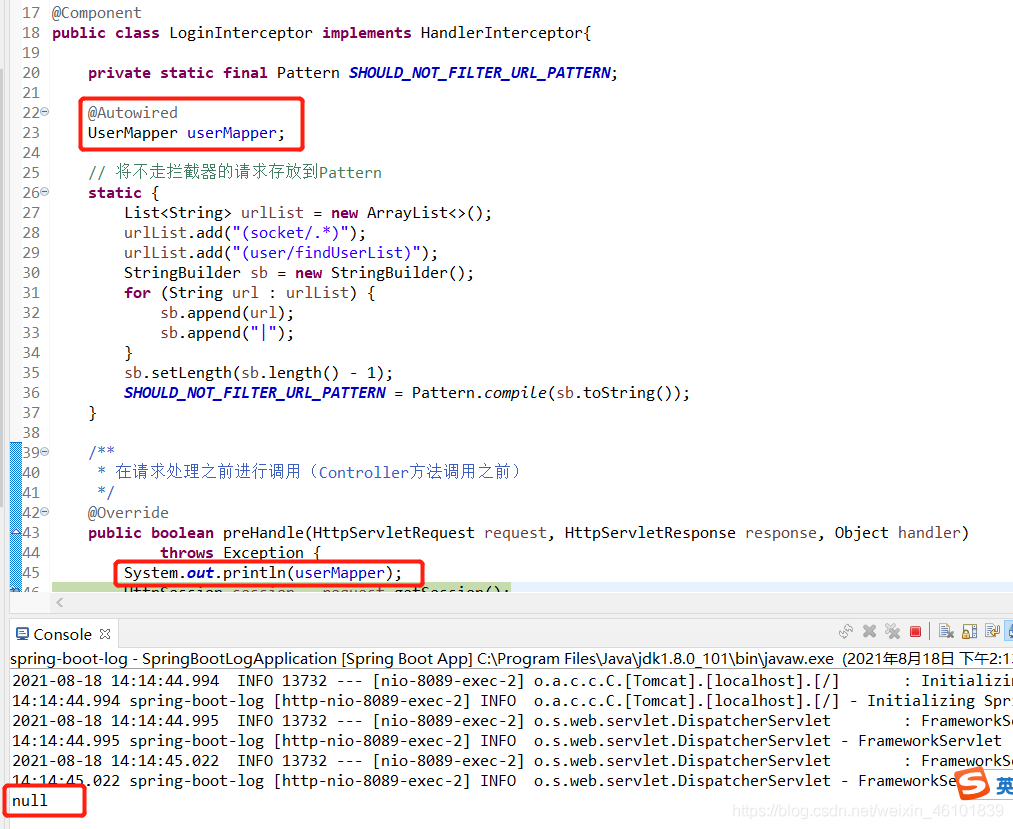Toggle Word Wrap in the Console
This screenshot has height=829, width=1013.
[992, 631]
